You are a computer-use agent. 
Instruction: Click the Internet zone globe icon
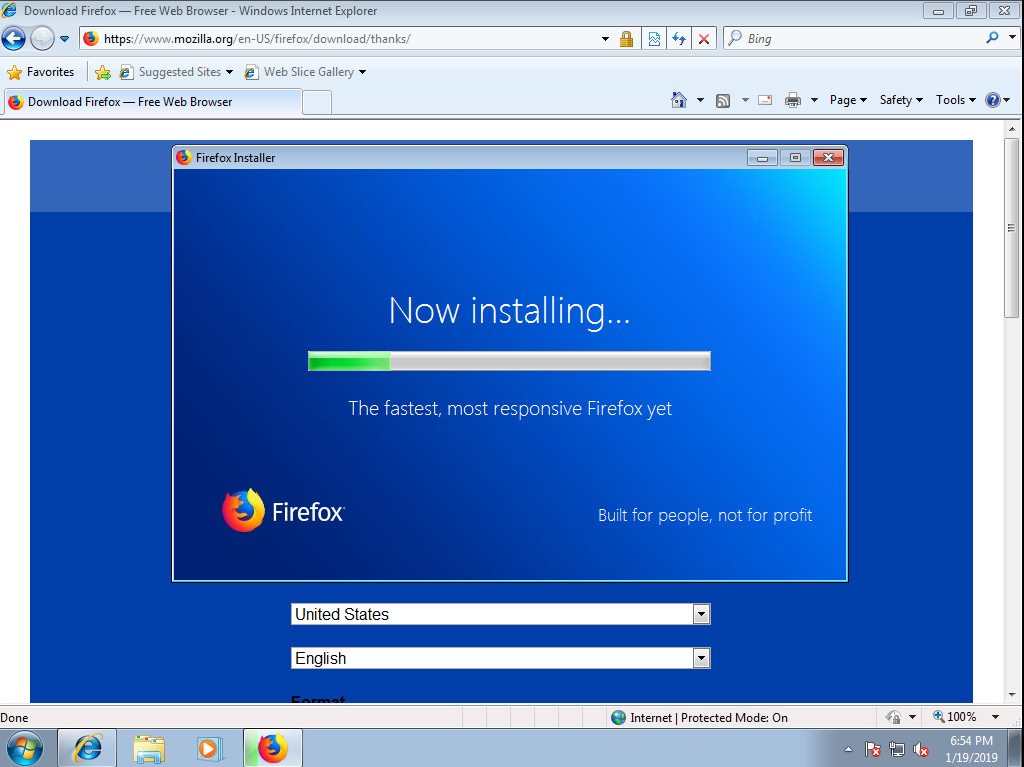pyautogui.click(x=618, y=717)
